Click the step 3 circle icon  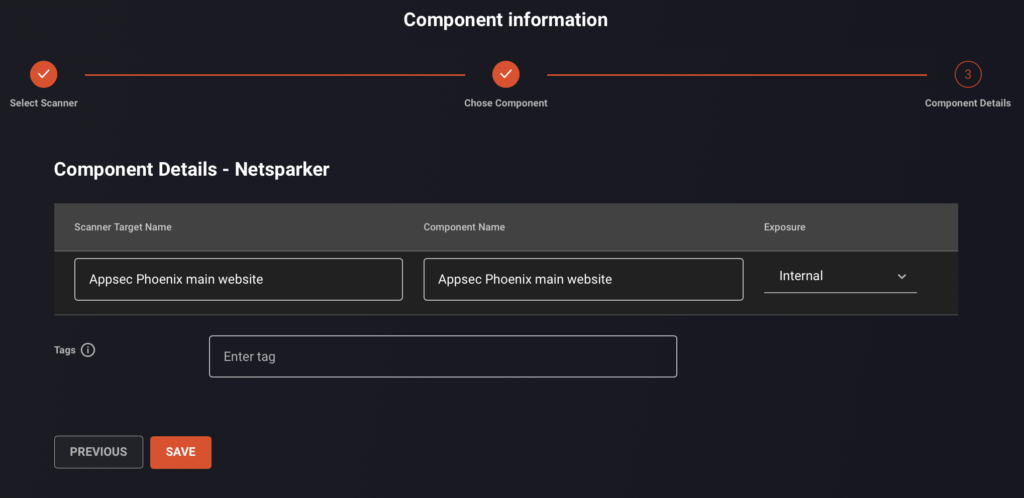(x=968, y=74)
